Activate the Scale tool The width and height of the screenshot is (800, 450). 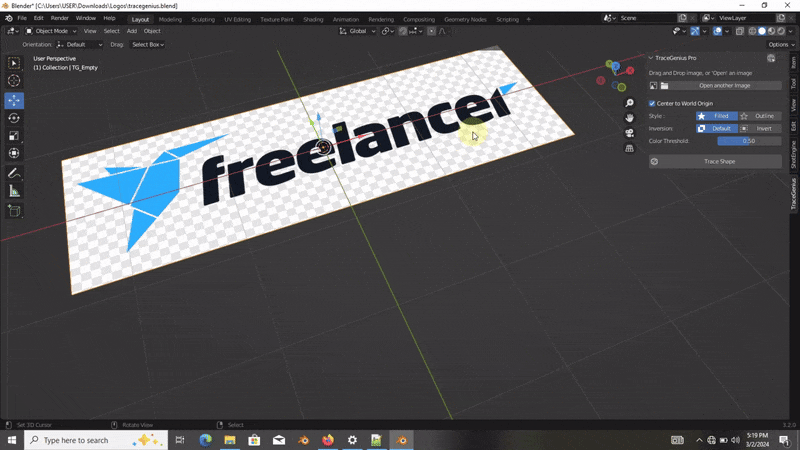(14, 136)
